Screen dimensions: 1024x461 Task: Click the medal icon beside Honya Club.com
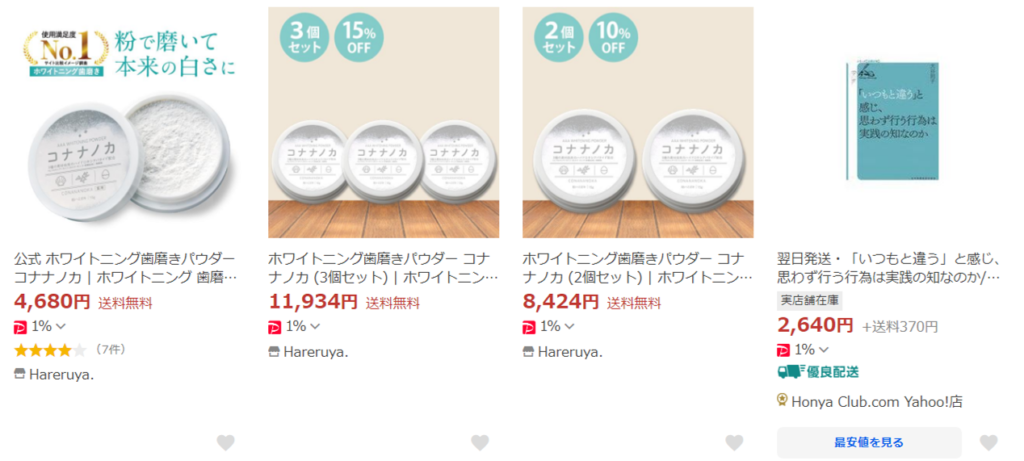pos(783,400)
